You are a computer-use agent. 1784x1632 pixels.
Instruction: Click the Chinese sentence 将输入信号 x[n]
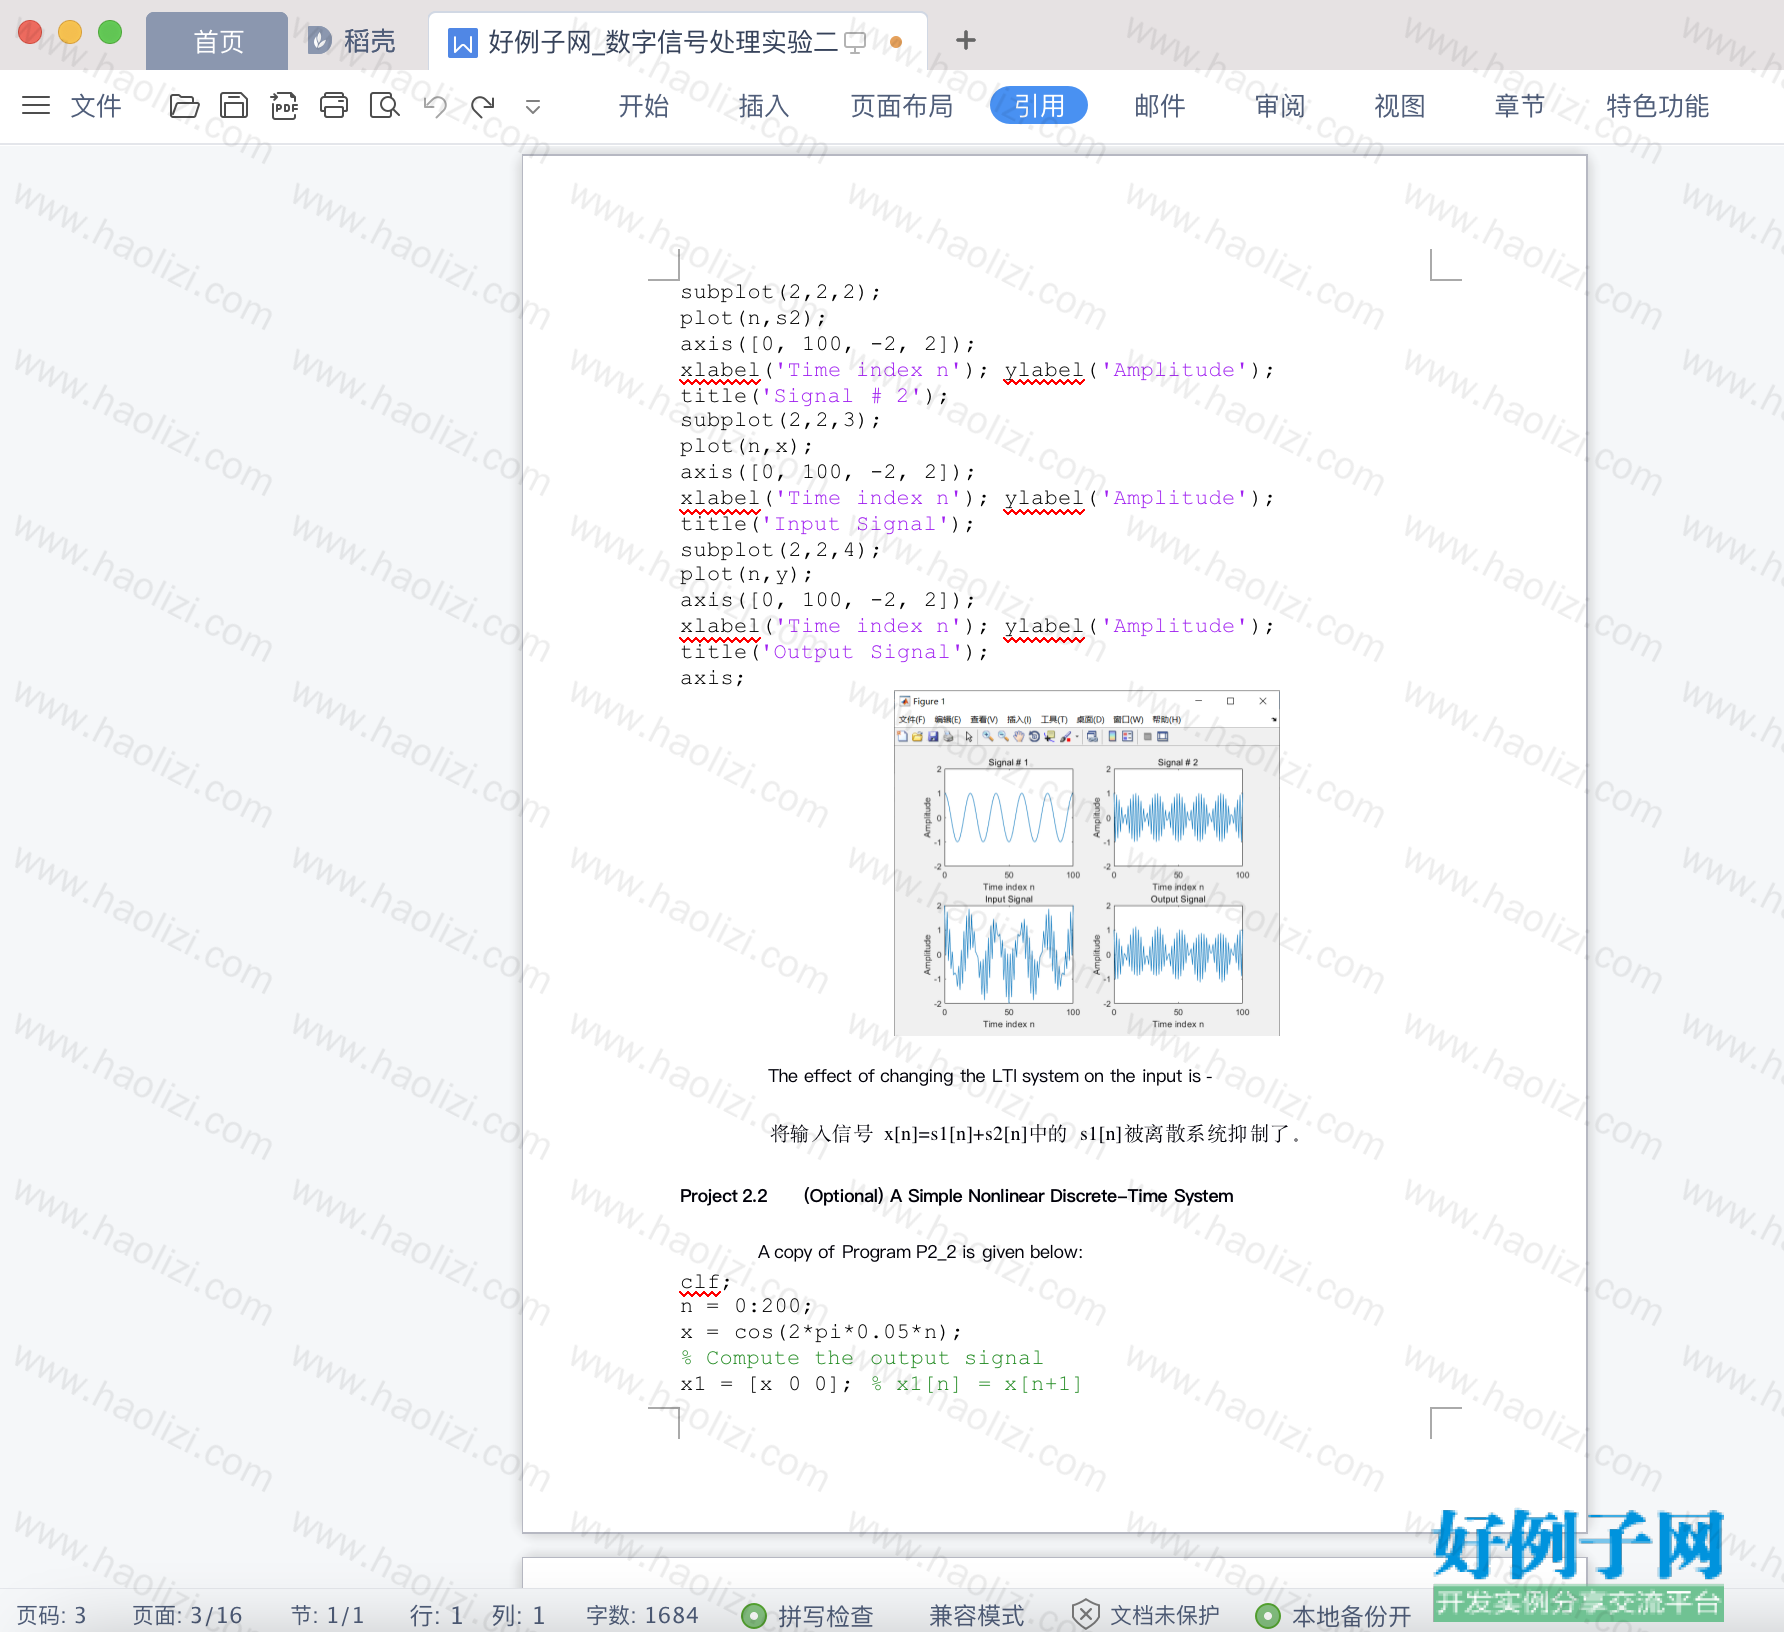tap(1037, 1133)
